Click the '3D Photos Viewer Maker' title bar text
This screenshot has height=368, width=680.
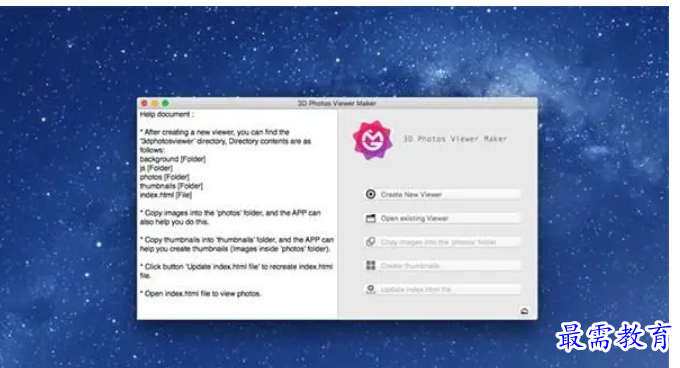pyautogui.click(x=337, y=103)
